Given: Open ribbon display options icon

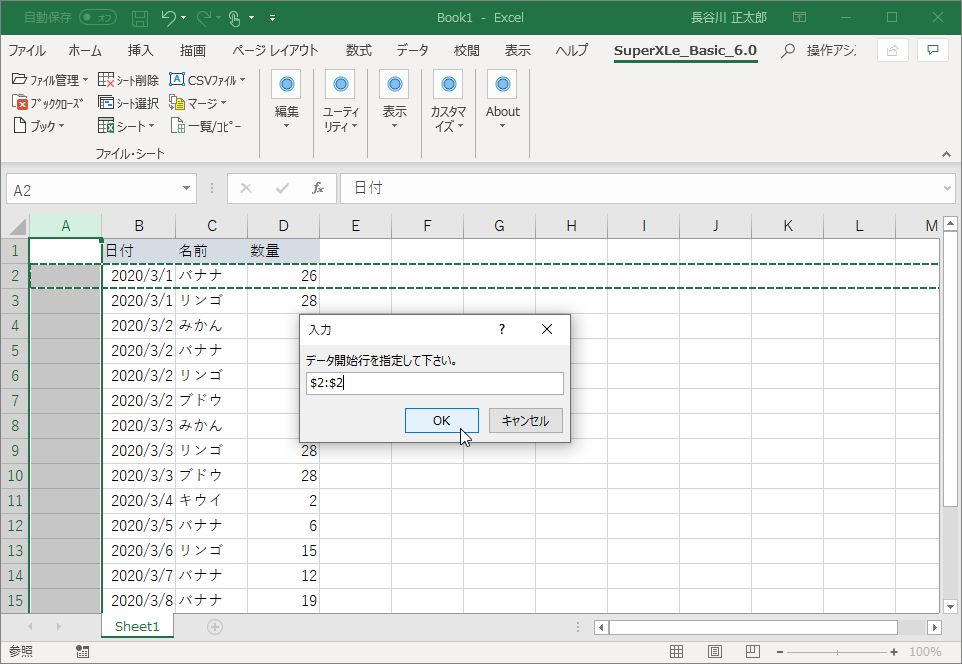Looking at the screenshot, I should (x=799, y=18).
